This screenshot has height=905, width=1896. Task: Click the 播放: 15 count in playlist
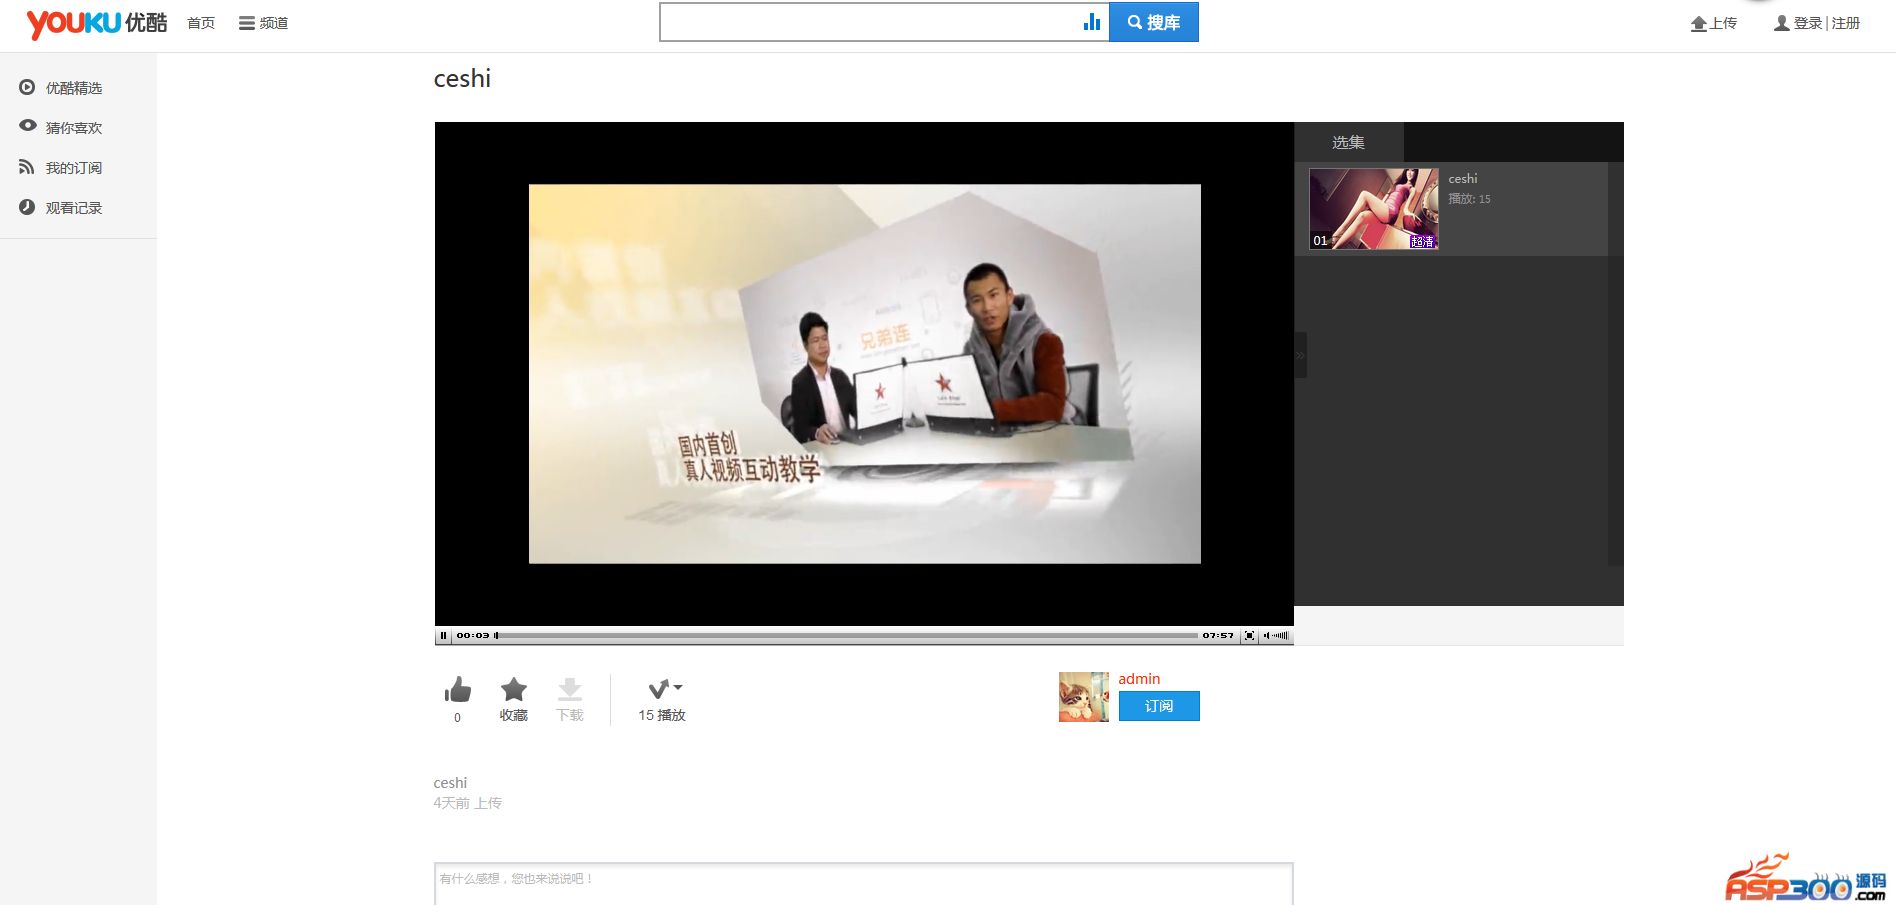pos(1469,199)
